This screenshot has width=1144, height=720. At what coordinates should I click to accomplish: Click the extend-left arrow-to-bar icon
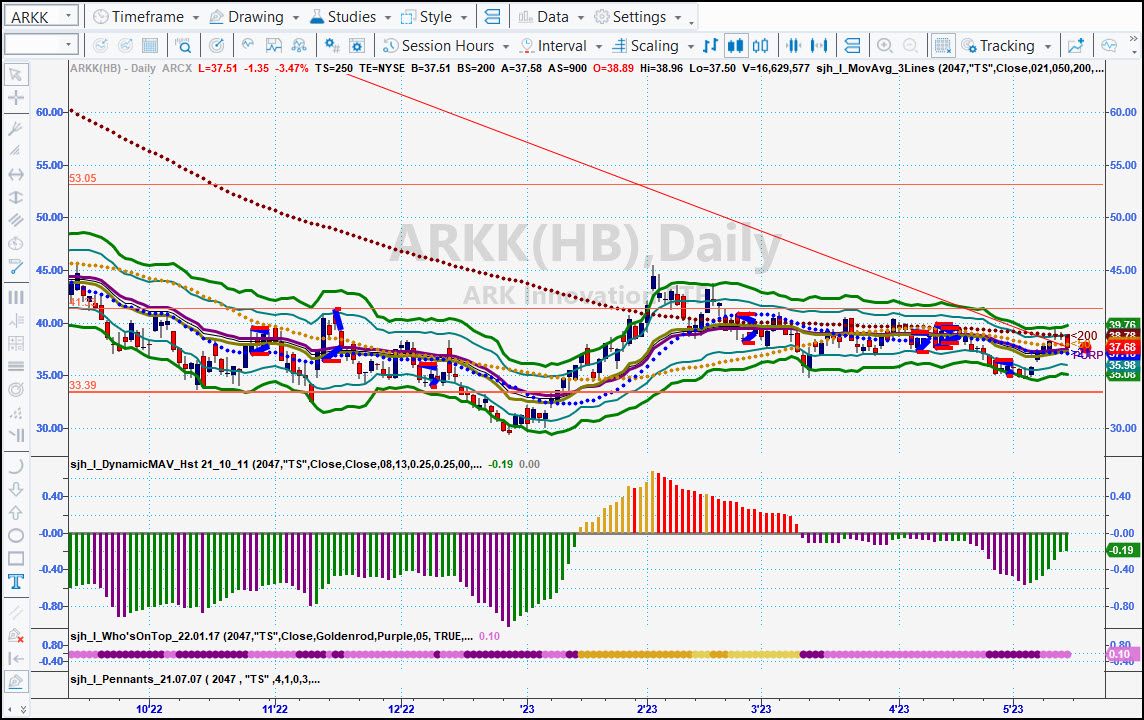15,659
